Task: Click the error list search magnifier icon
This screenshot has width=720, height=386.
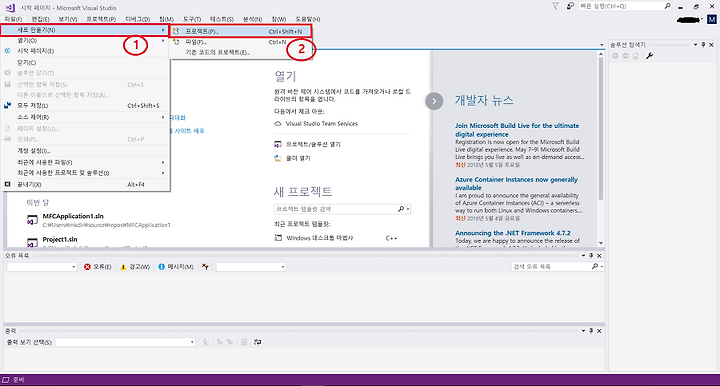Action: click(595, 266)
